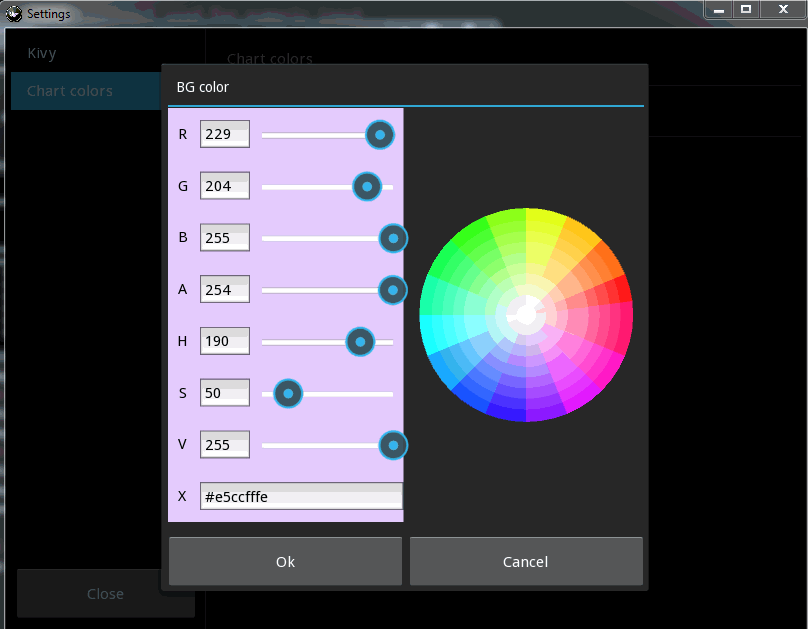Click the Ok button
Screen dimensions: 808x629
coord(285,561)
